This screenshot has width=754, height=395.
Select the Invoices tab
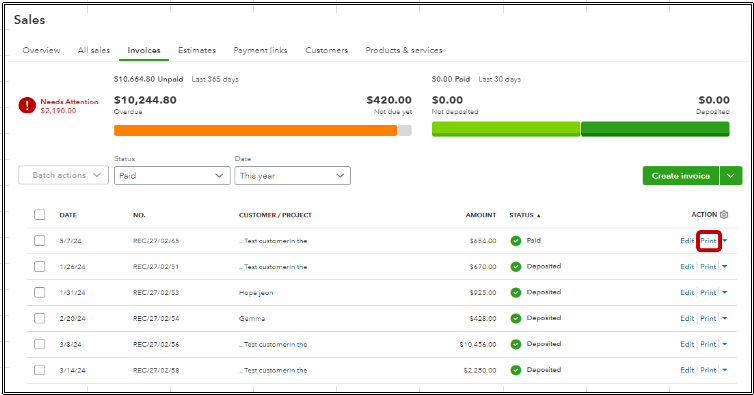tap(144, 50)
